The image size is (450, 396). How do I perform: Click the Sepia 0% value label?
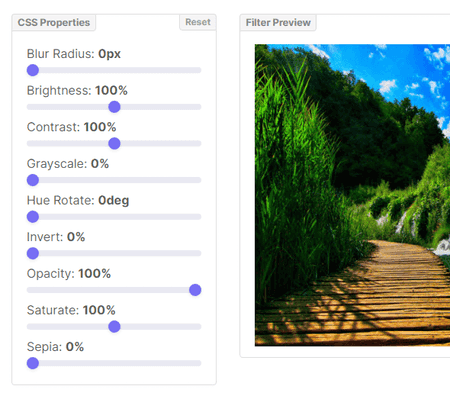tap(75, 347)
